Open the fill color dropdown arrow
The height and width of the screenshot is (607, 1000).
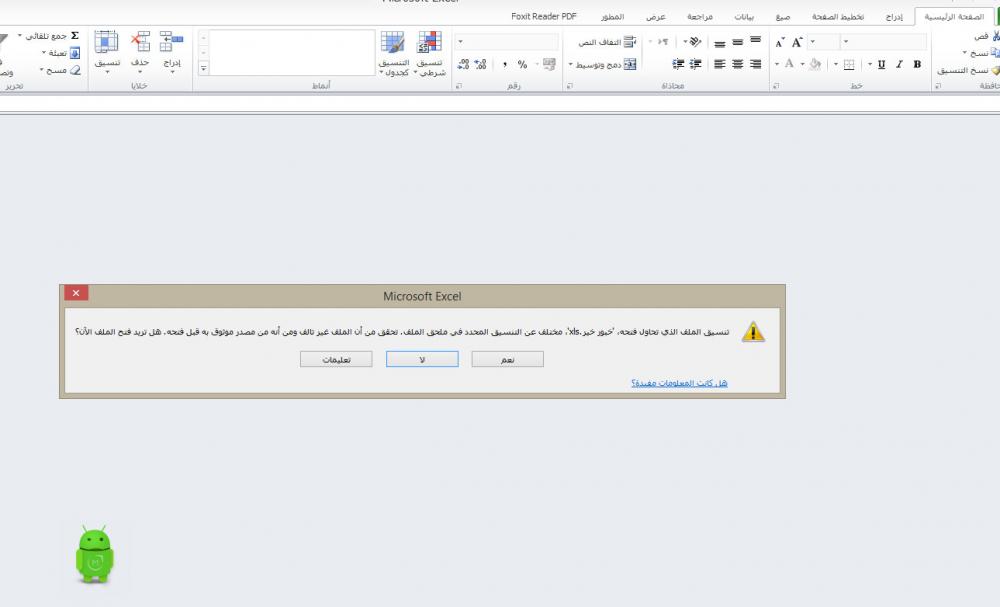[x=802, y=64]
